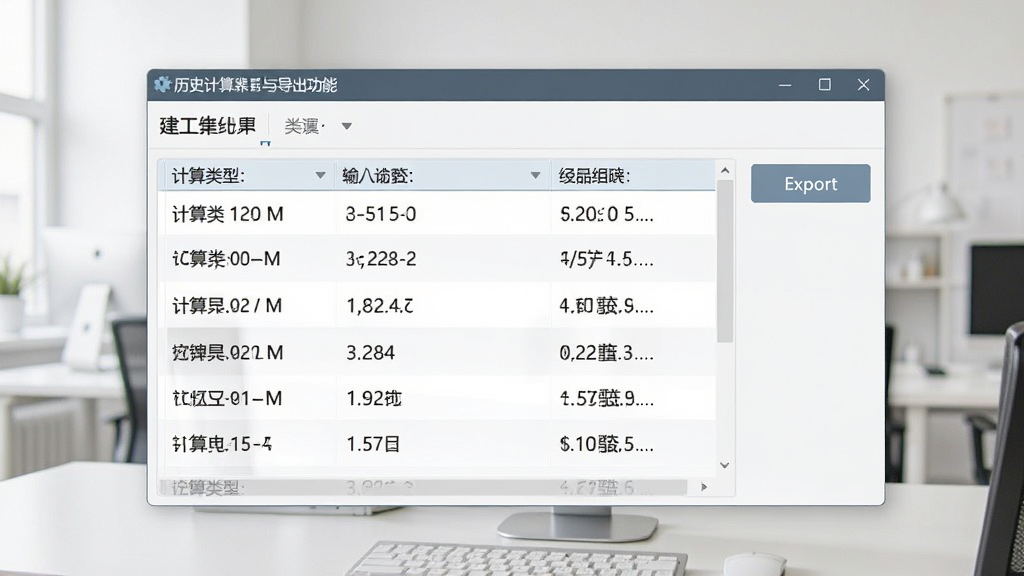Select the cell beginning with "1.57"

point(443,445)
